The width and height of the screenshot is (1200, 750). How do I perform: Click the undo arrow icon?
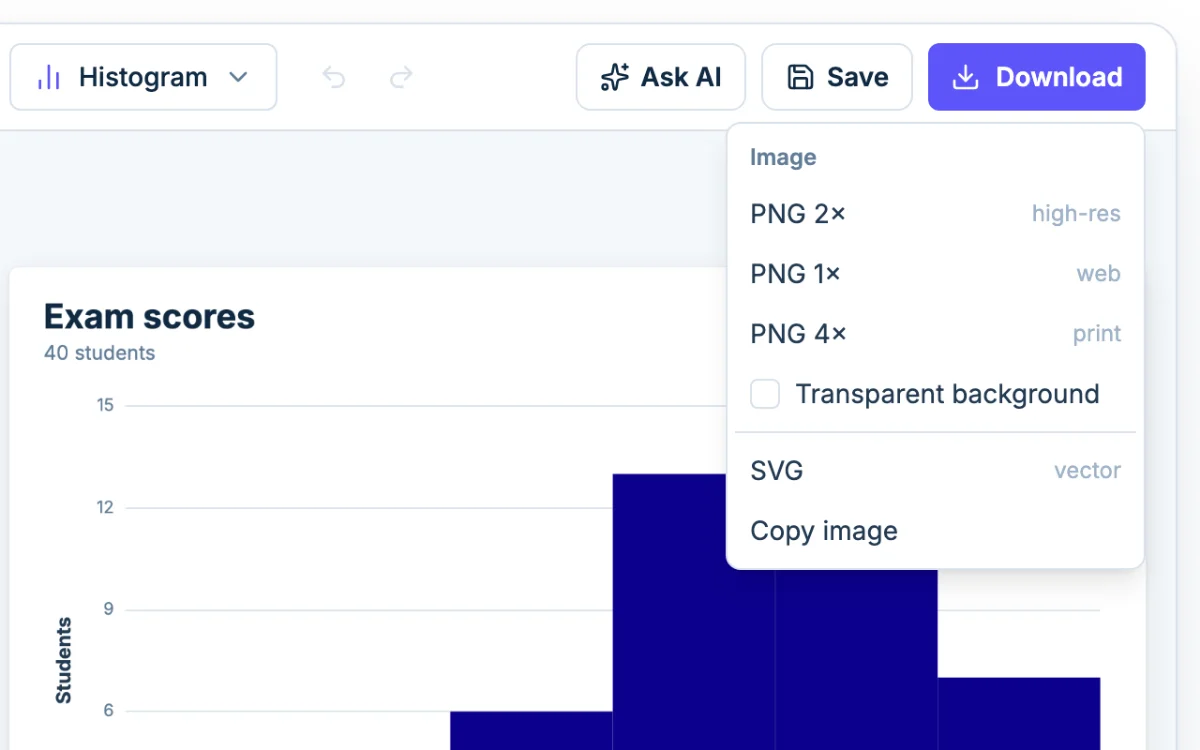(334, 77)
